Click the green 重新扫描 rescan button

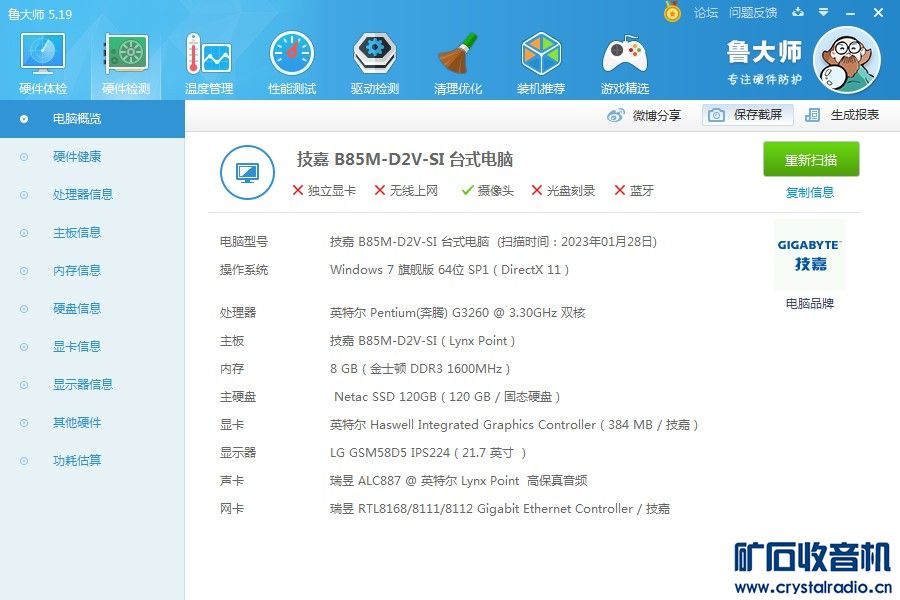[810, 159]
